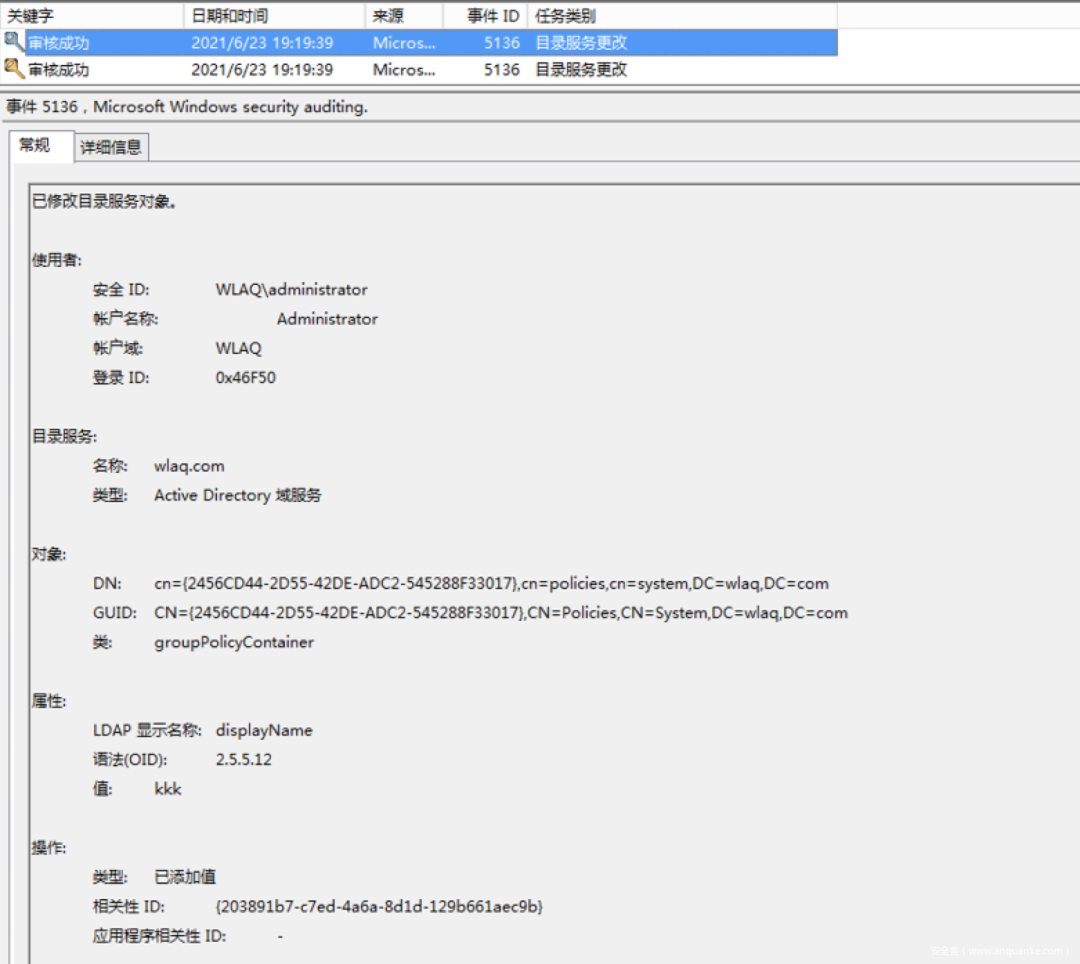Click the 应用程序相关性 ID label

tap(159, 936)
